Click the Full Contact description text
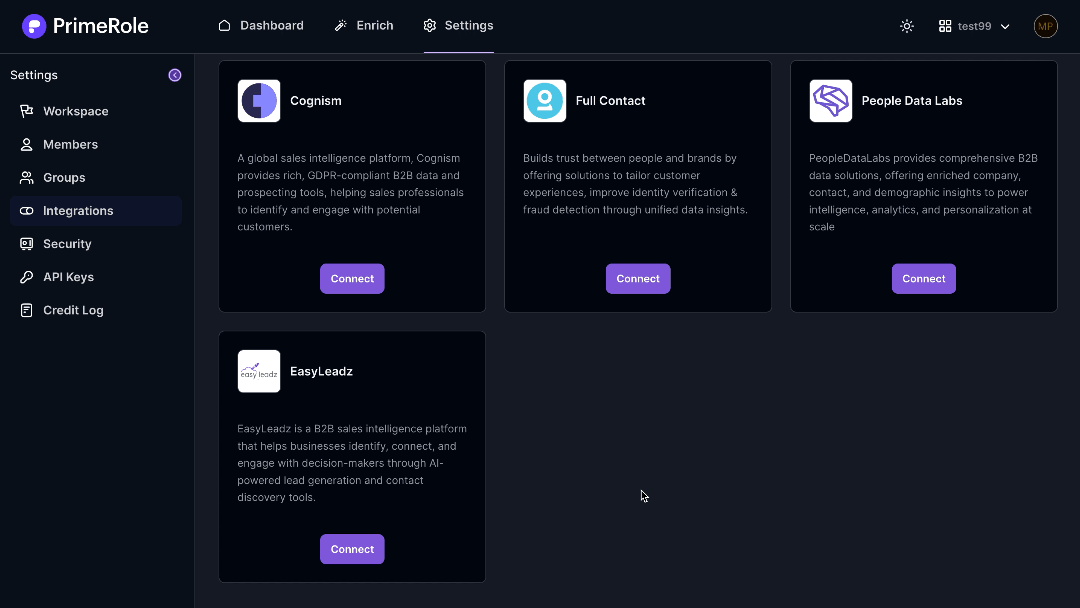The image size is (1080, 608). tap(635, 184)
